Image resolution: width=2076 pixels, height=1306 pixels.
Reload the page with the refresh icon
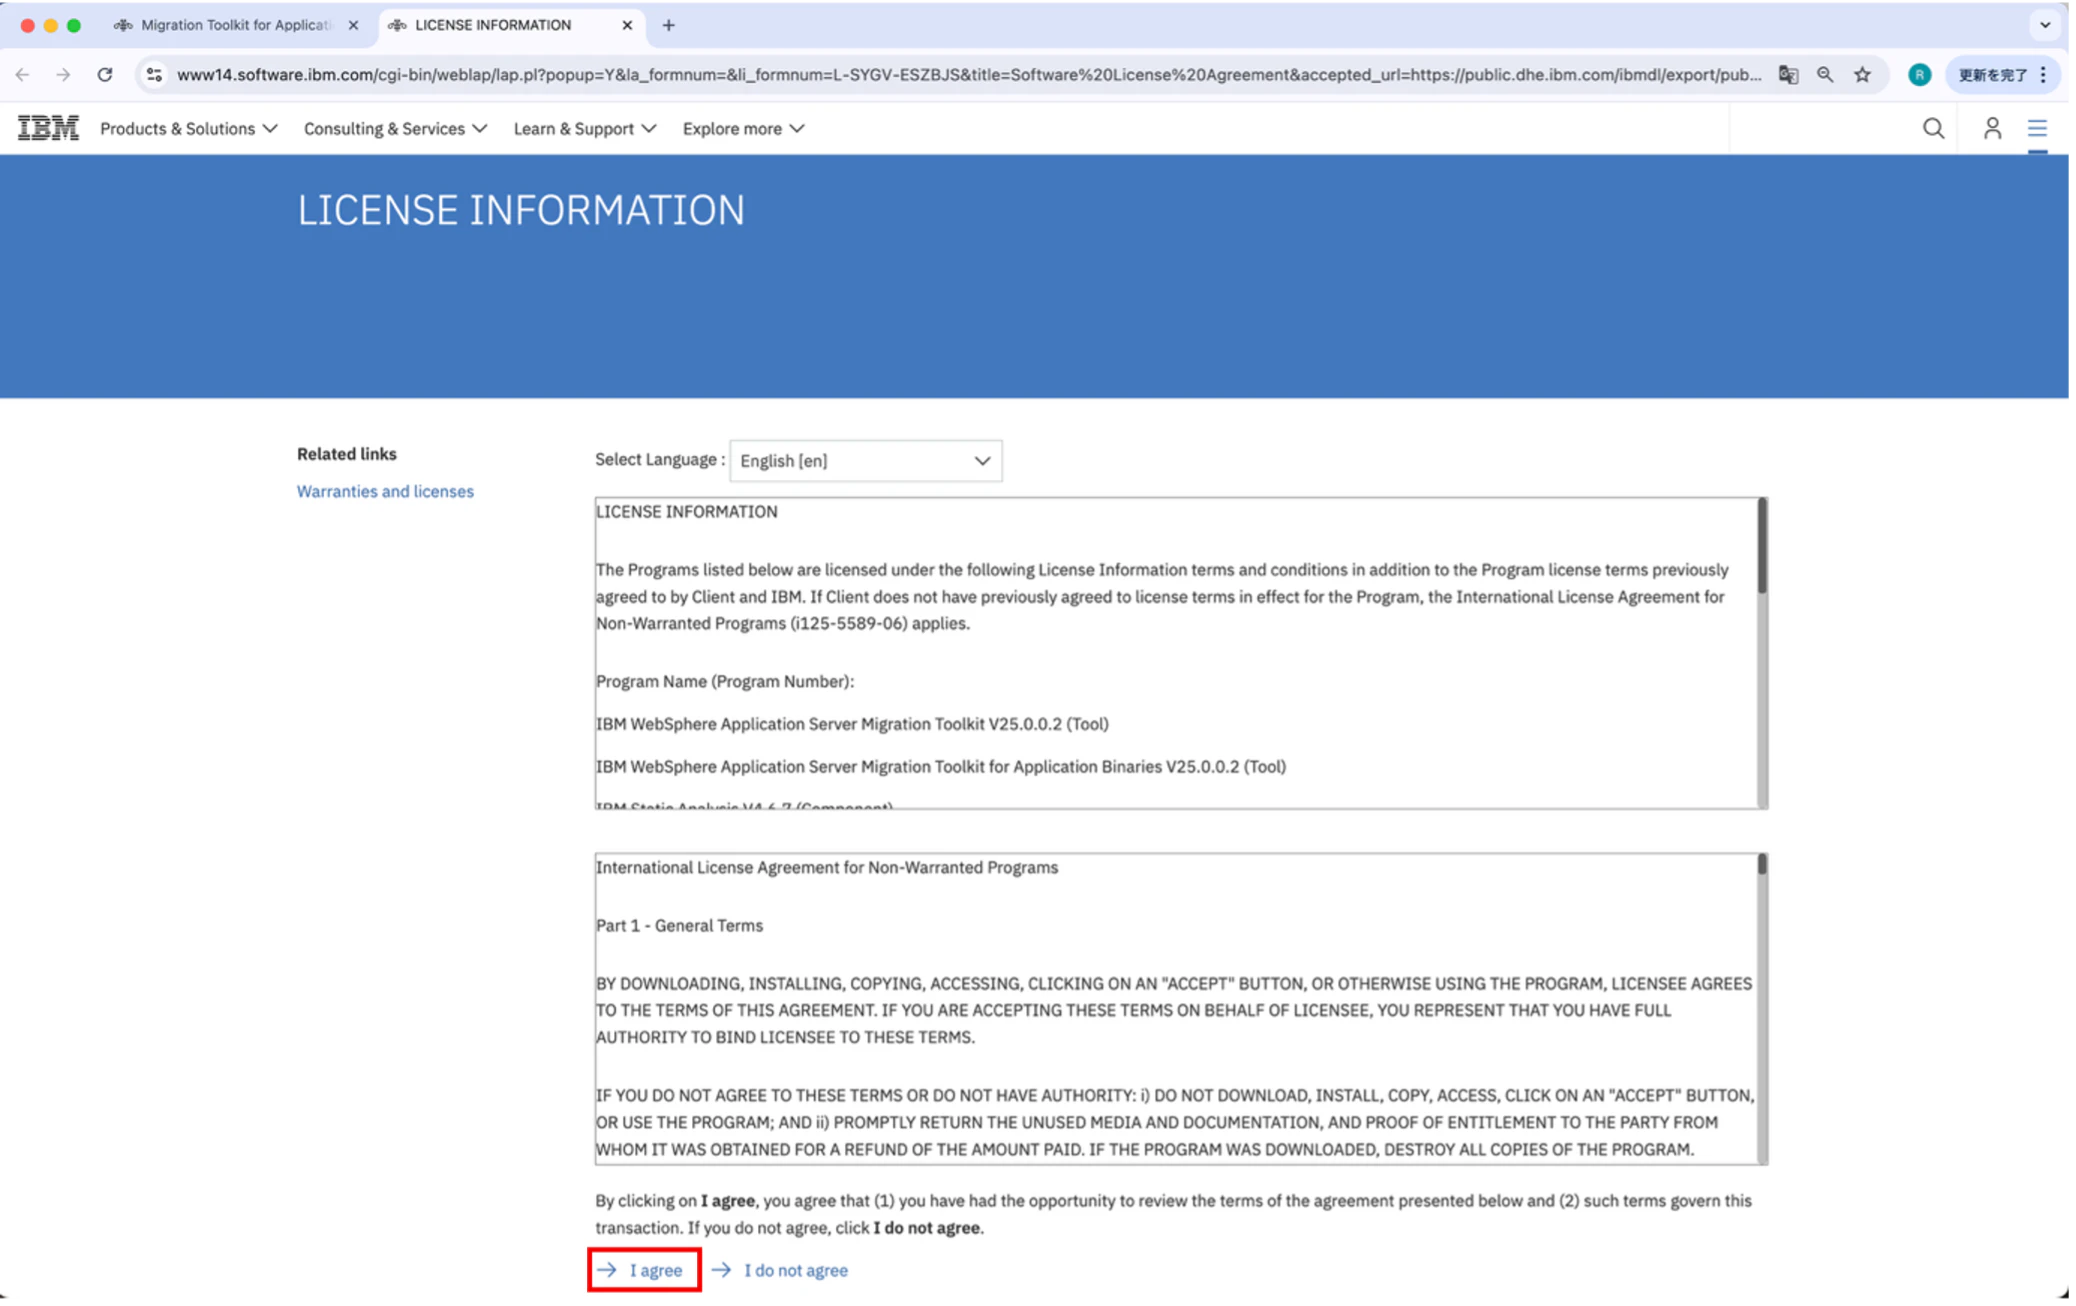coord(105,74)
